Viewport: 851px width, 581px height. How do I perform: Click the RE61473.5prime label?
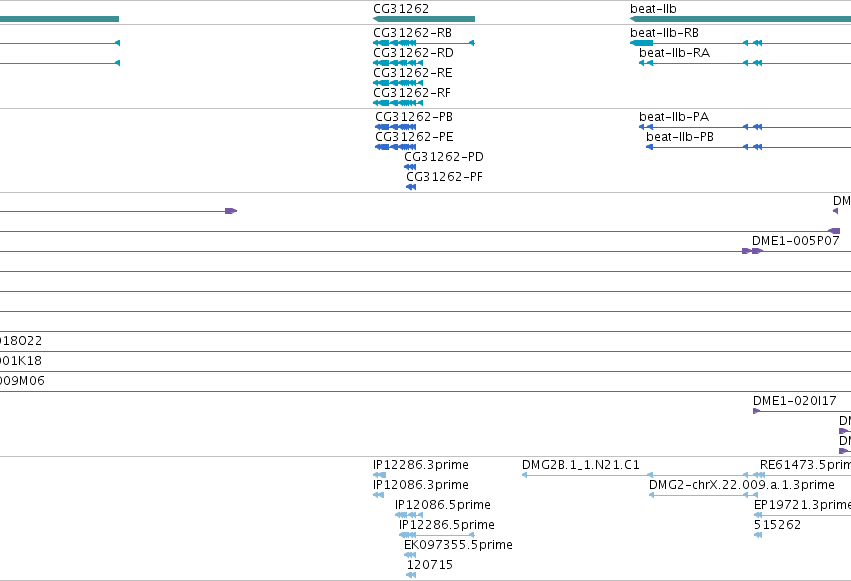click(805, 465)
